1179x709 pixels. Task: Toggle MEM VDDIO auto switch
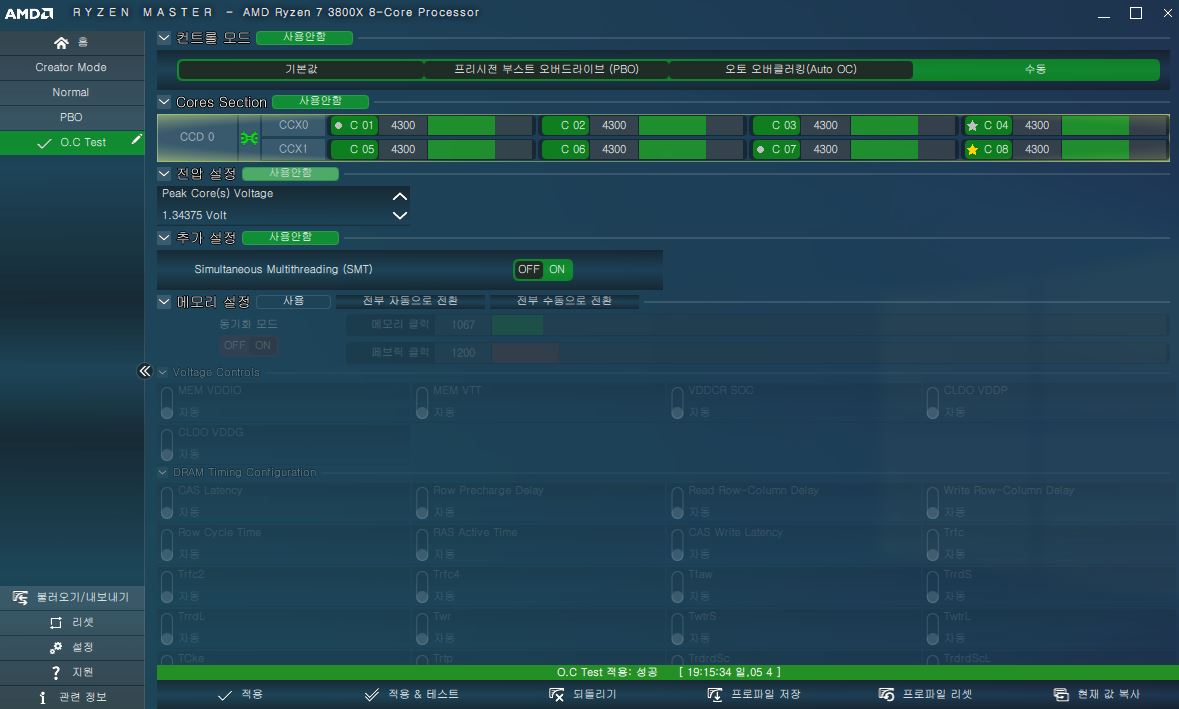tap(167, 403)
